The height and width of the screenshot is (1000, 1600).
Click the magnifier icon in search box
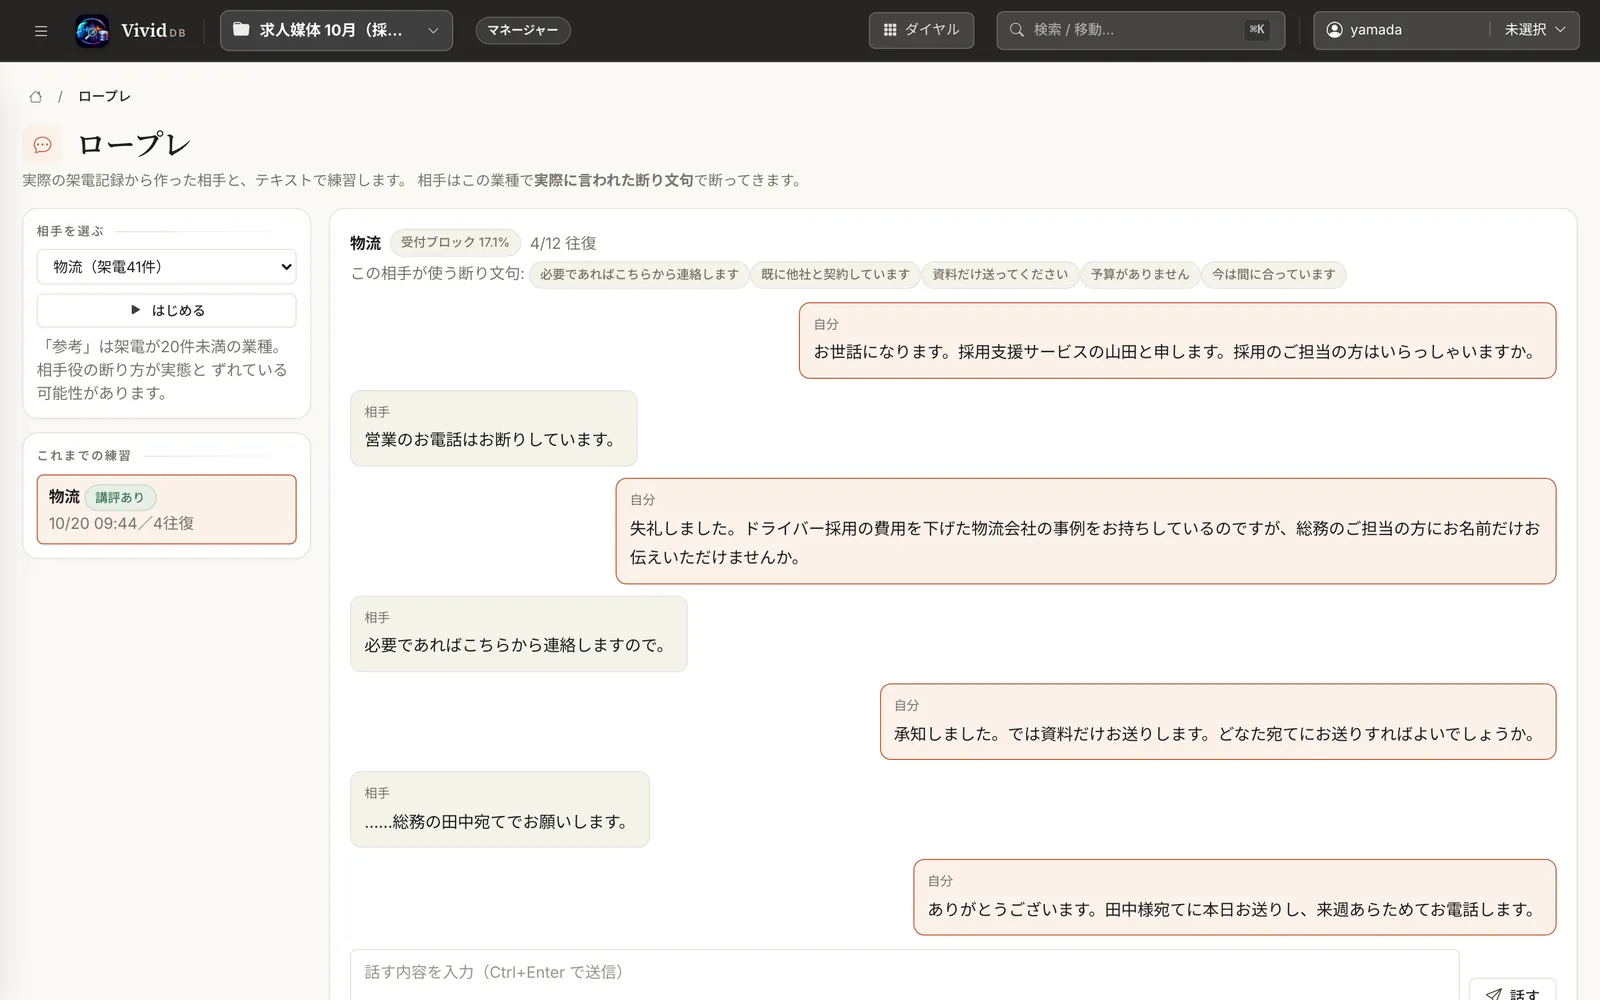coord(1017,30)
